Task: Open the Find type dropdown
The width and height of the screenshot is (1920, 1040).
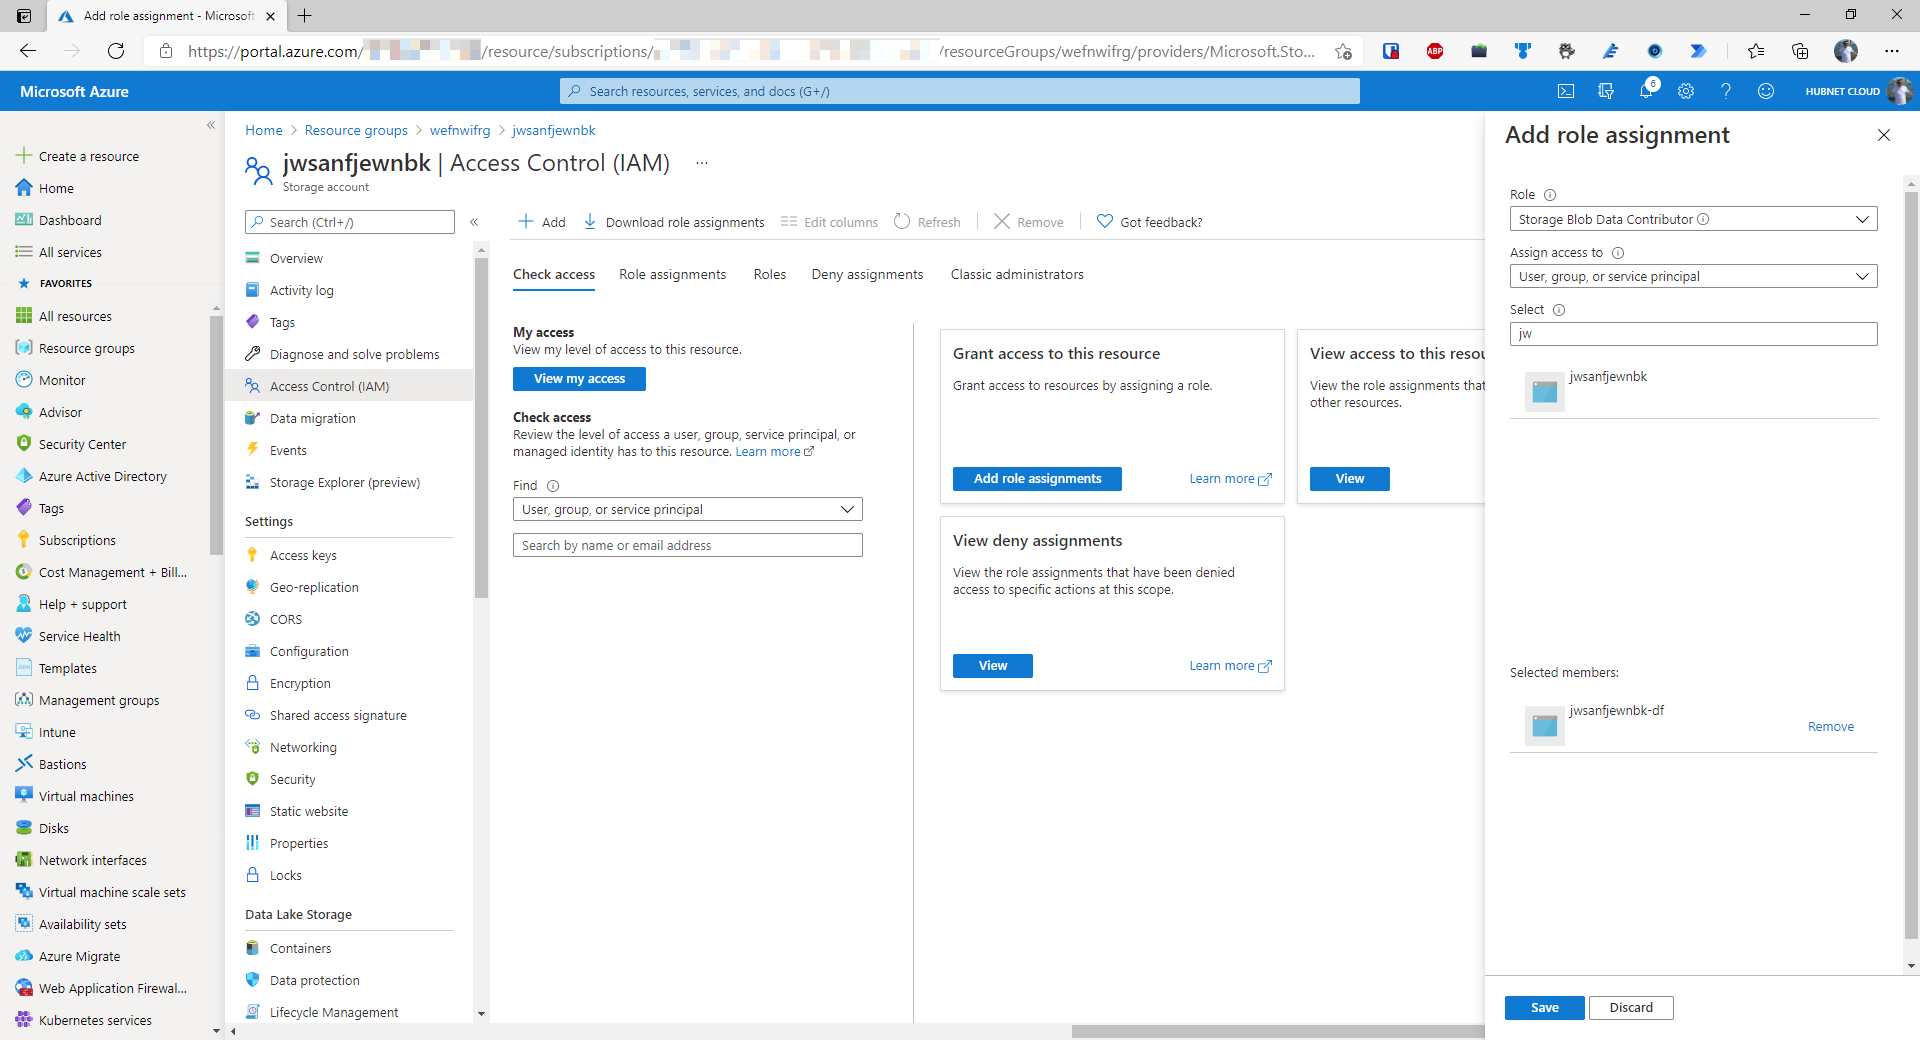Action: click(687, 509)
